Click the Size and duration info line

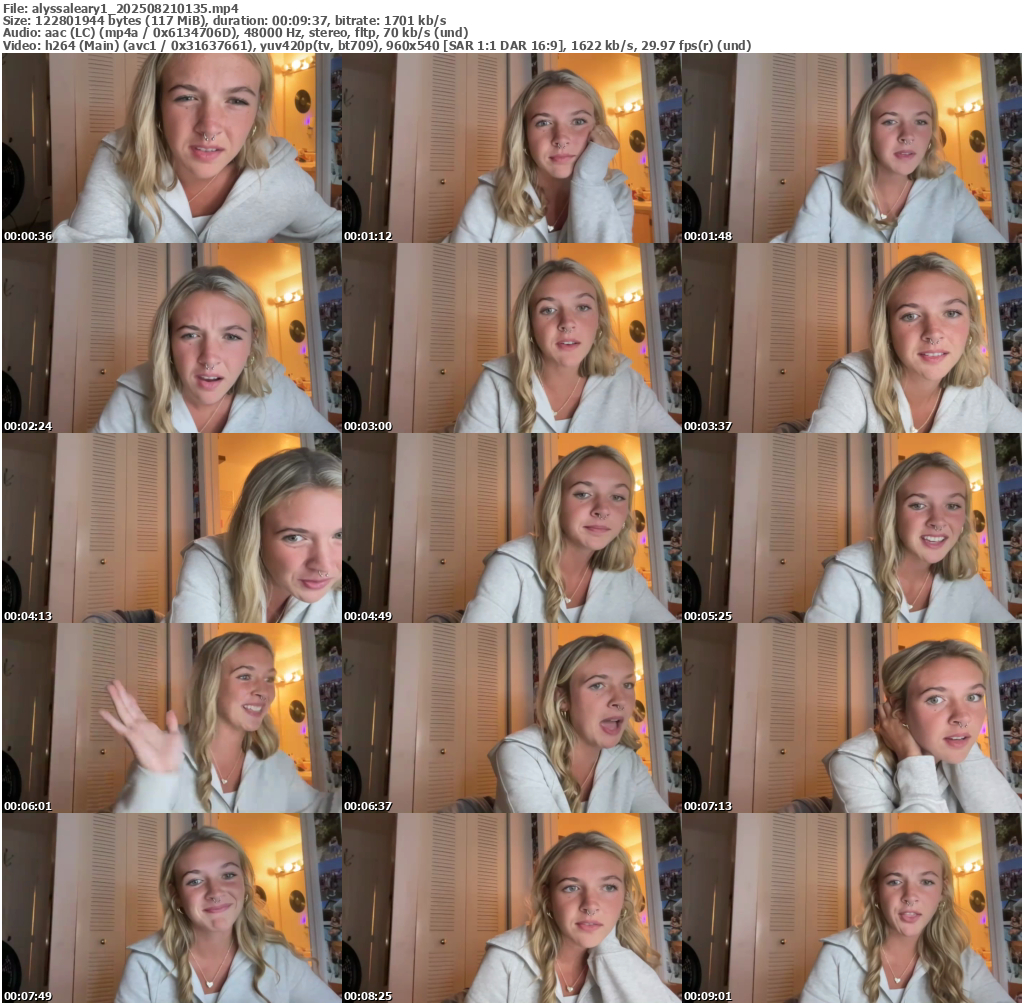point(224,20)
